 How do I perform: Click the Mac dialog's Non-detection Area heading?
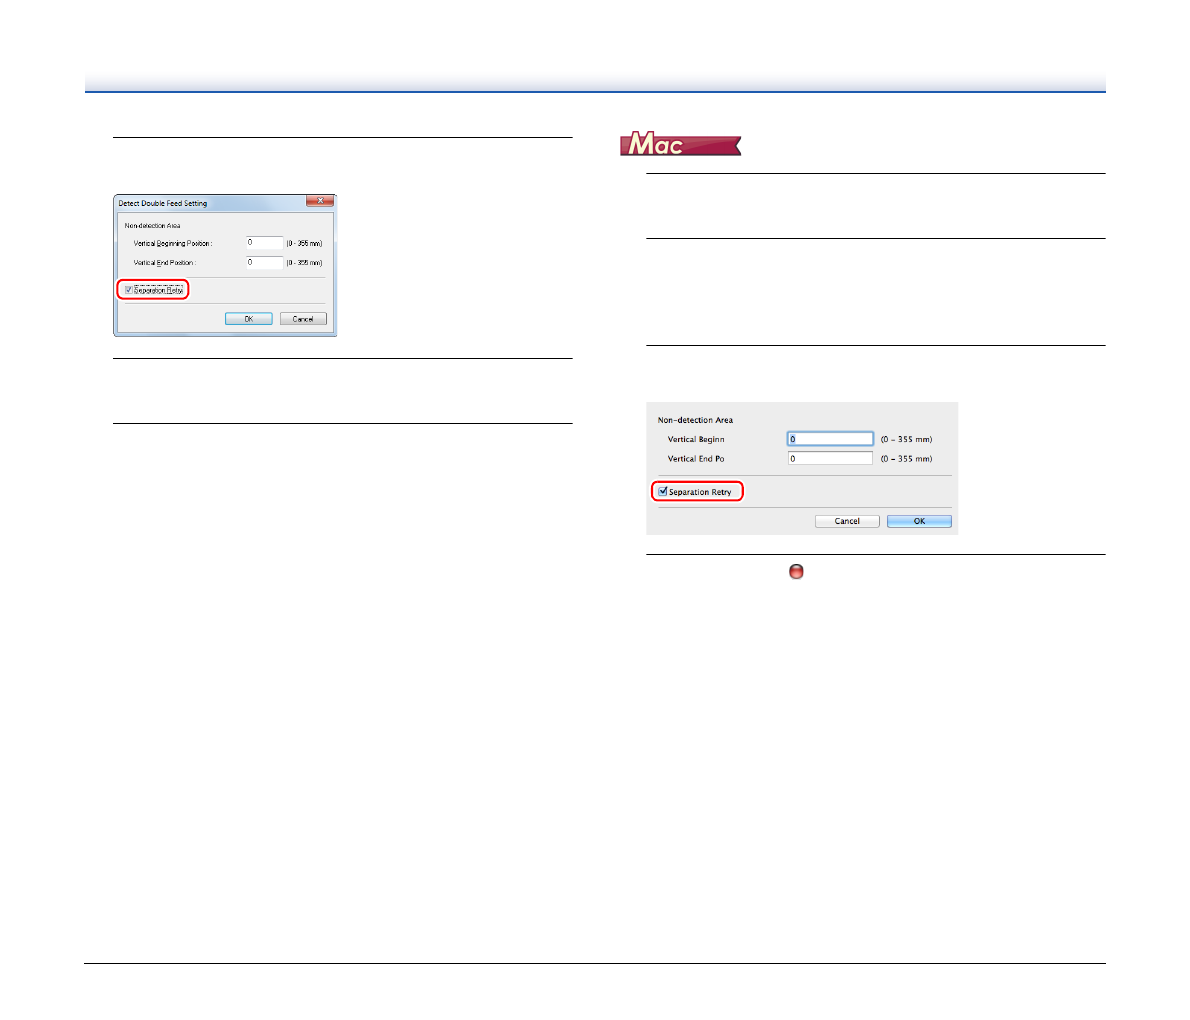coord(695,420)
